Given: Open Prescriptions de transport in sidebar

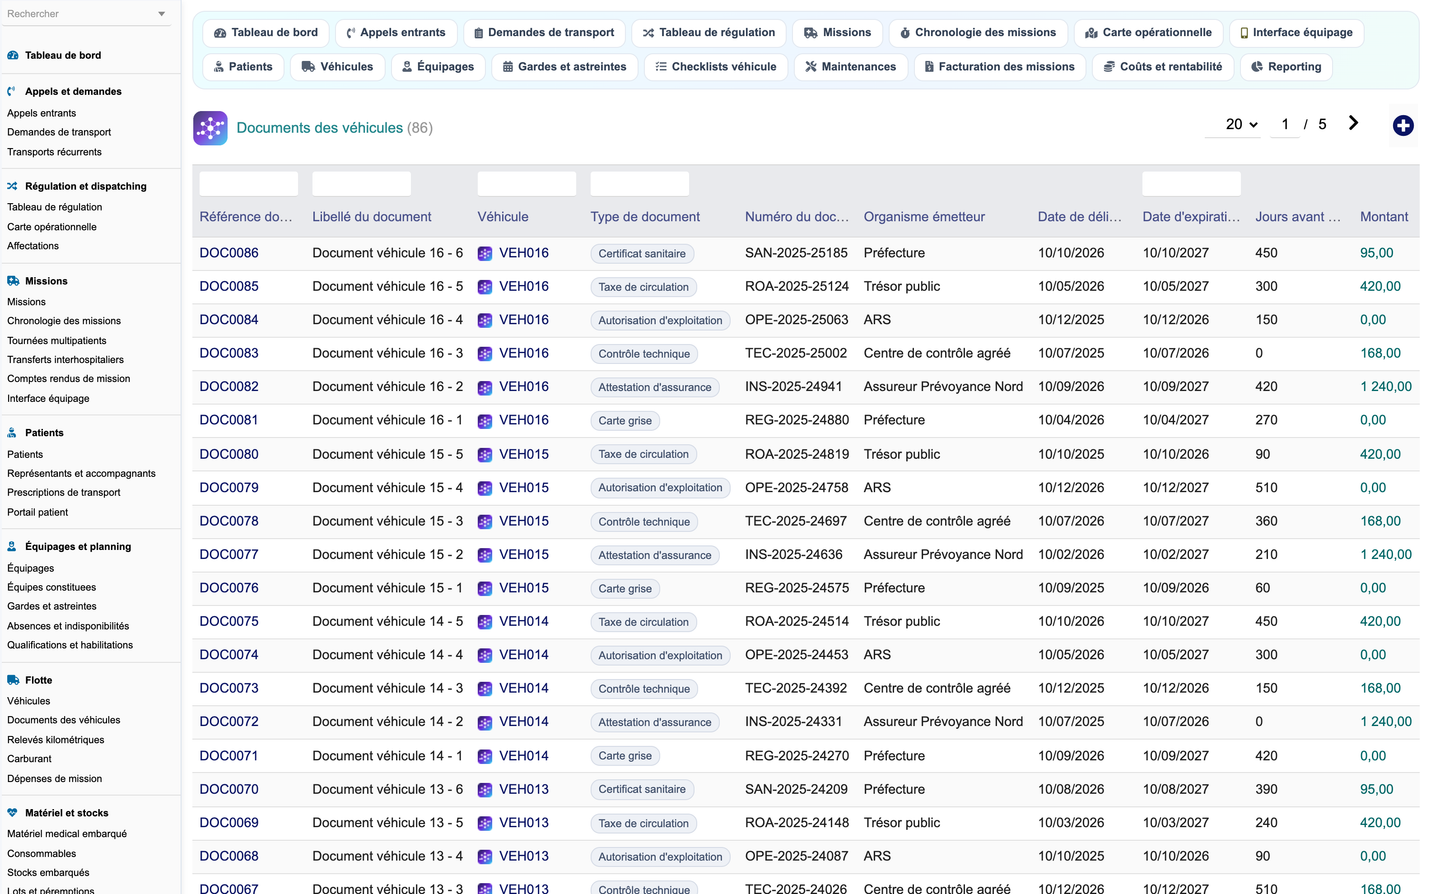Looking at the screenshot, I should click(x=64, y=493).
